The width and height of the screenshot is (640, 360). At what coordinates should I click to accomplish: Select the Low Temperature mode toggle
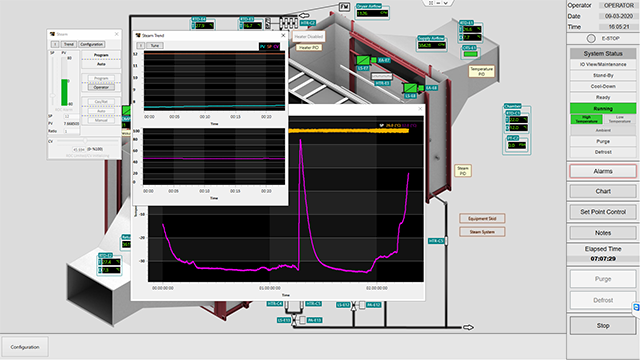click(620, 119)
